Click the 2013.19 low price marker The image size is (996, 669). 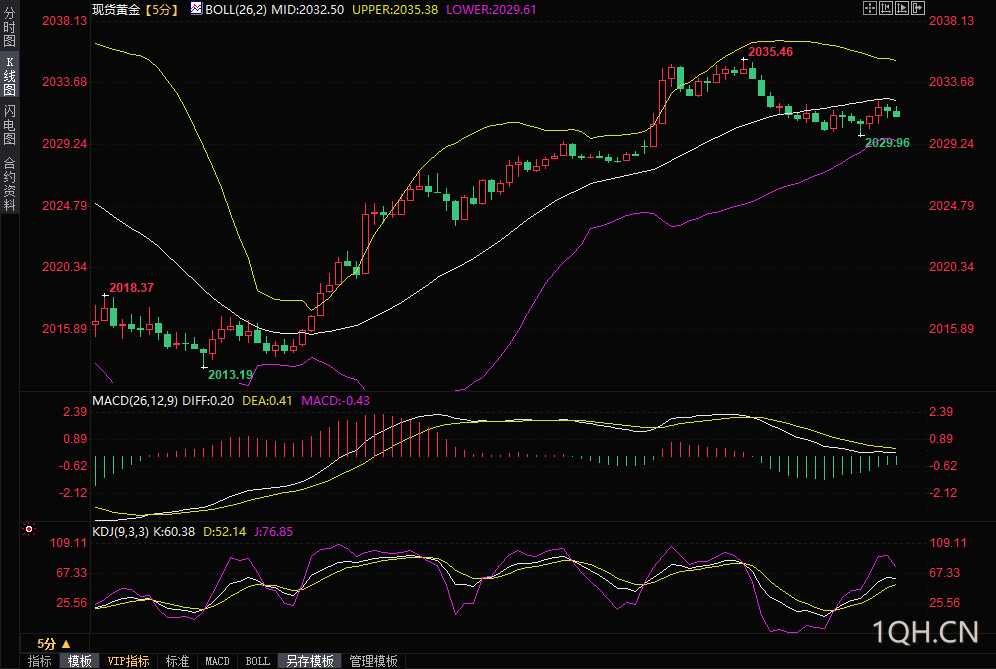point(231,375)
